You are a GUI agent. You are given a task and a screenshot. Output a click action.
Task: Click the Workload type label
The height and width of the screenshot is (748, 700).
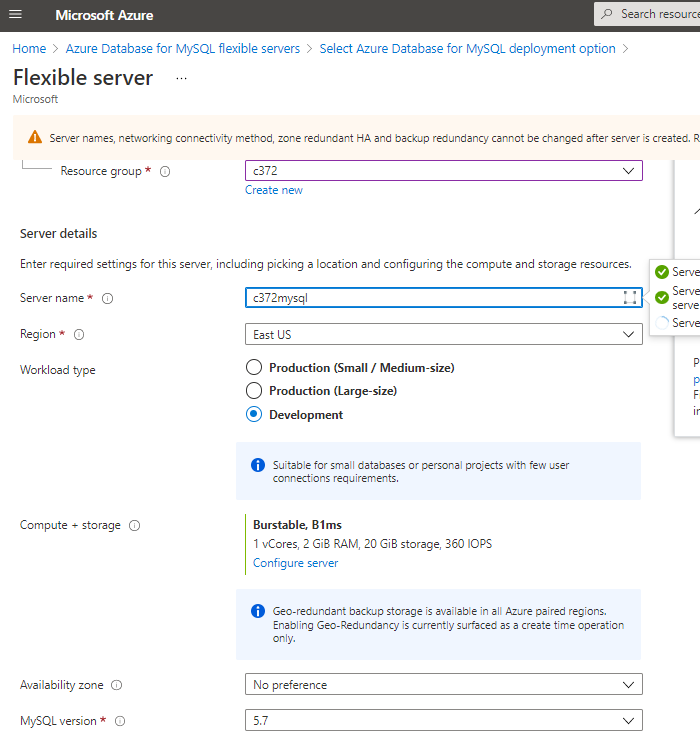(58, 370)
